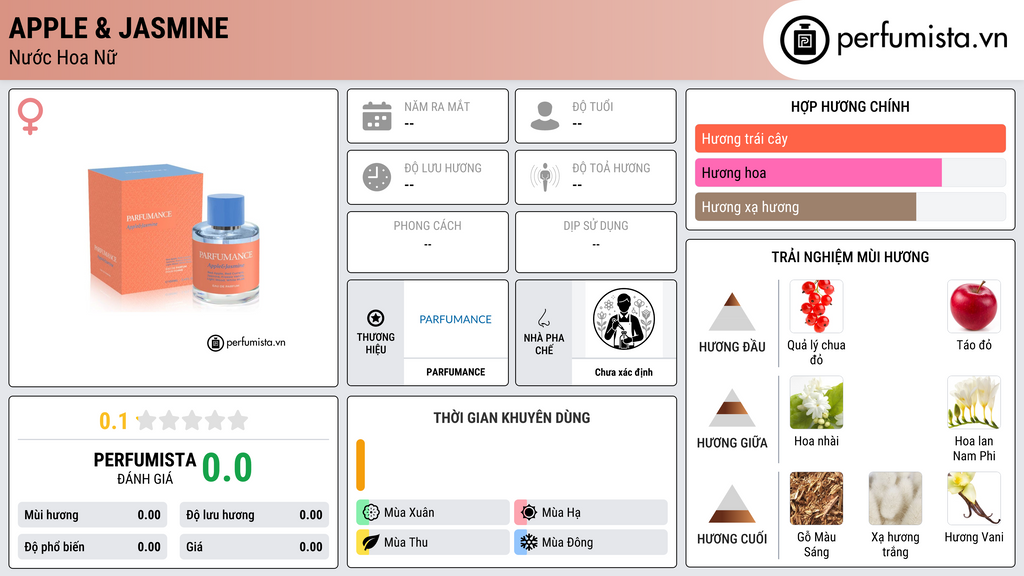Click the nose icon for Nhà pha chế
Screen dimensions: 1024x576
click(543, 318)
